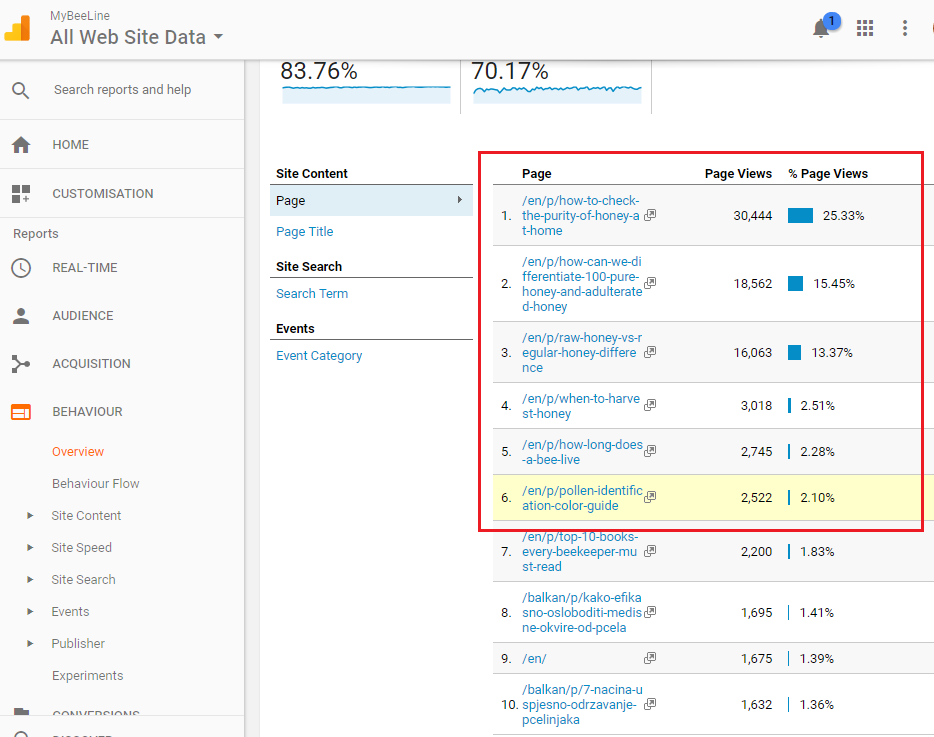The image size is (934, 737).
Task: Open the /en/p/when-to-harvest-honey page link
Action: pyautogui.click(x=580, y=406)
